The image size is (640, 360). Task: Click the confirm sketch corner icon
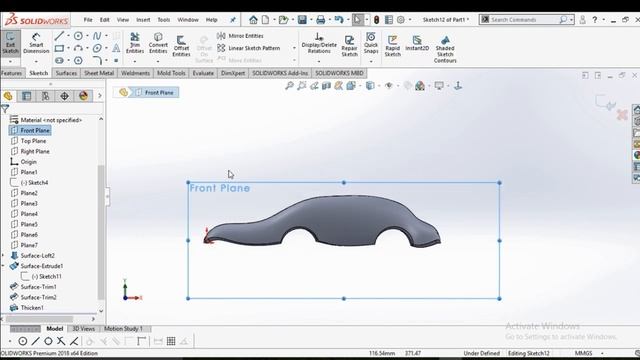[x=605, y=102]
